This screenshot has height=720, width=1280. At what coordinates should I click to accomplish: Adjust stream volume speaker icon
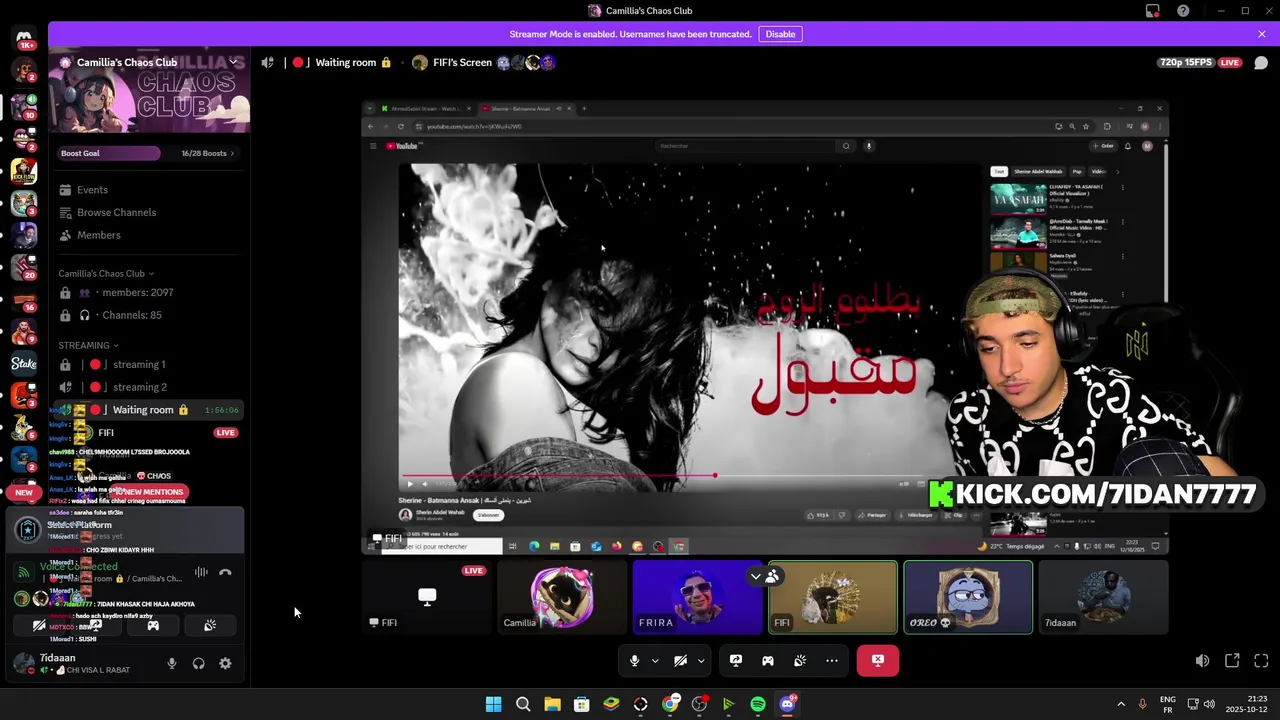pos(1202,660)
